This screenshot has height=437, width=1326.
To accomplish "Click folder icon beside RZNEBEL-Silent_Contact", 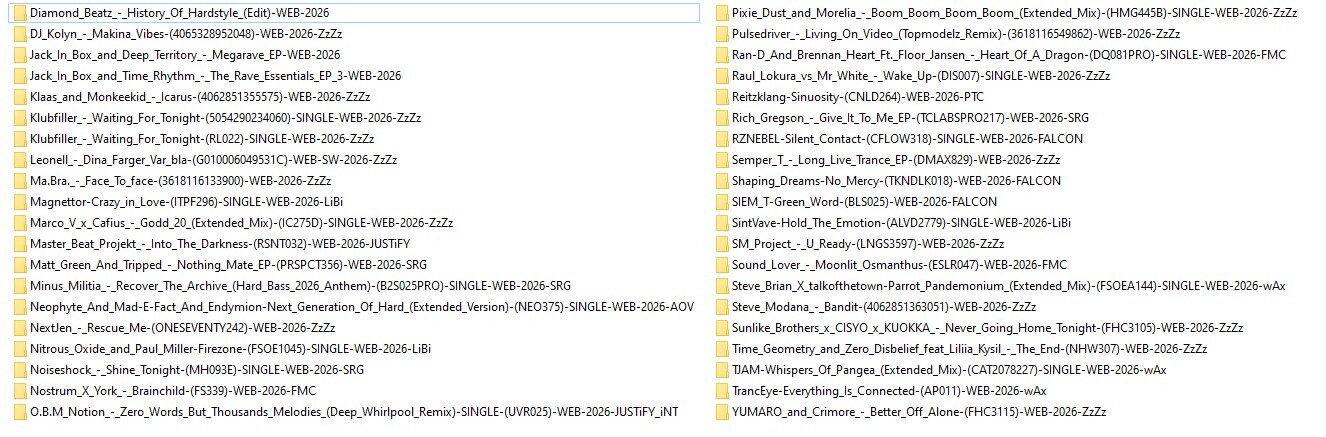I will click(x=722, y=139).
